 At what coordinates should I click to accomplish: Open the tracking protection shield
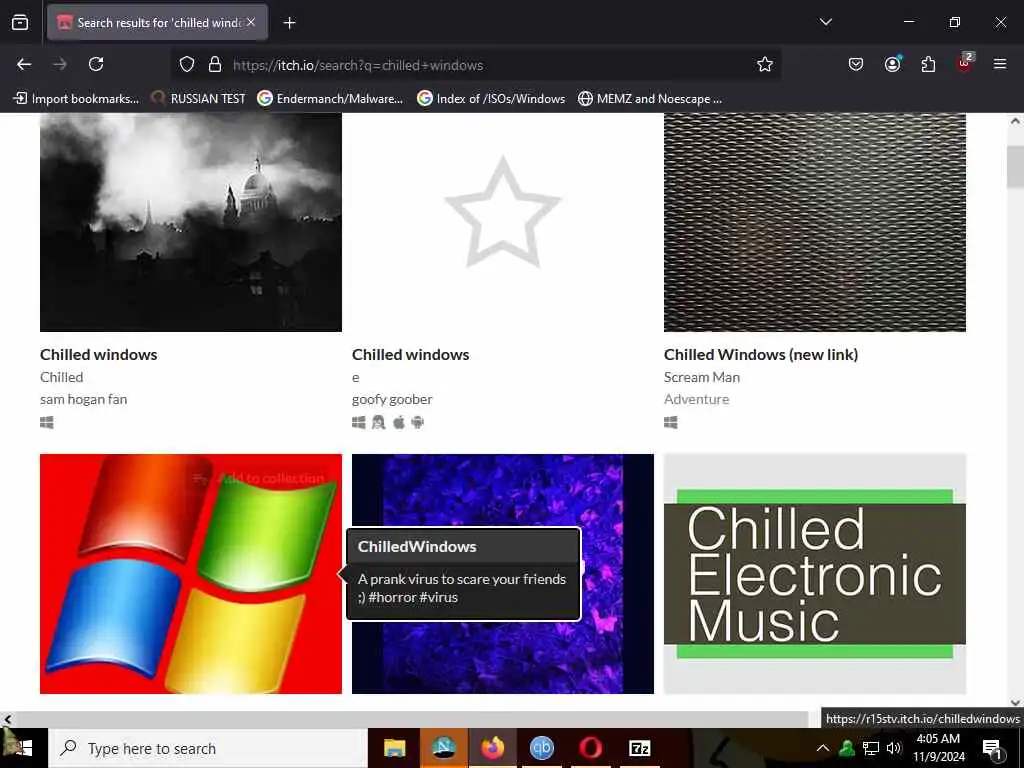click(x=187, y=65)
